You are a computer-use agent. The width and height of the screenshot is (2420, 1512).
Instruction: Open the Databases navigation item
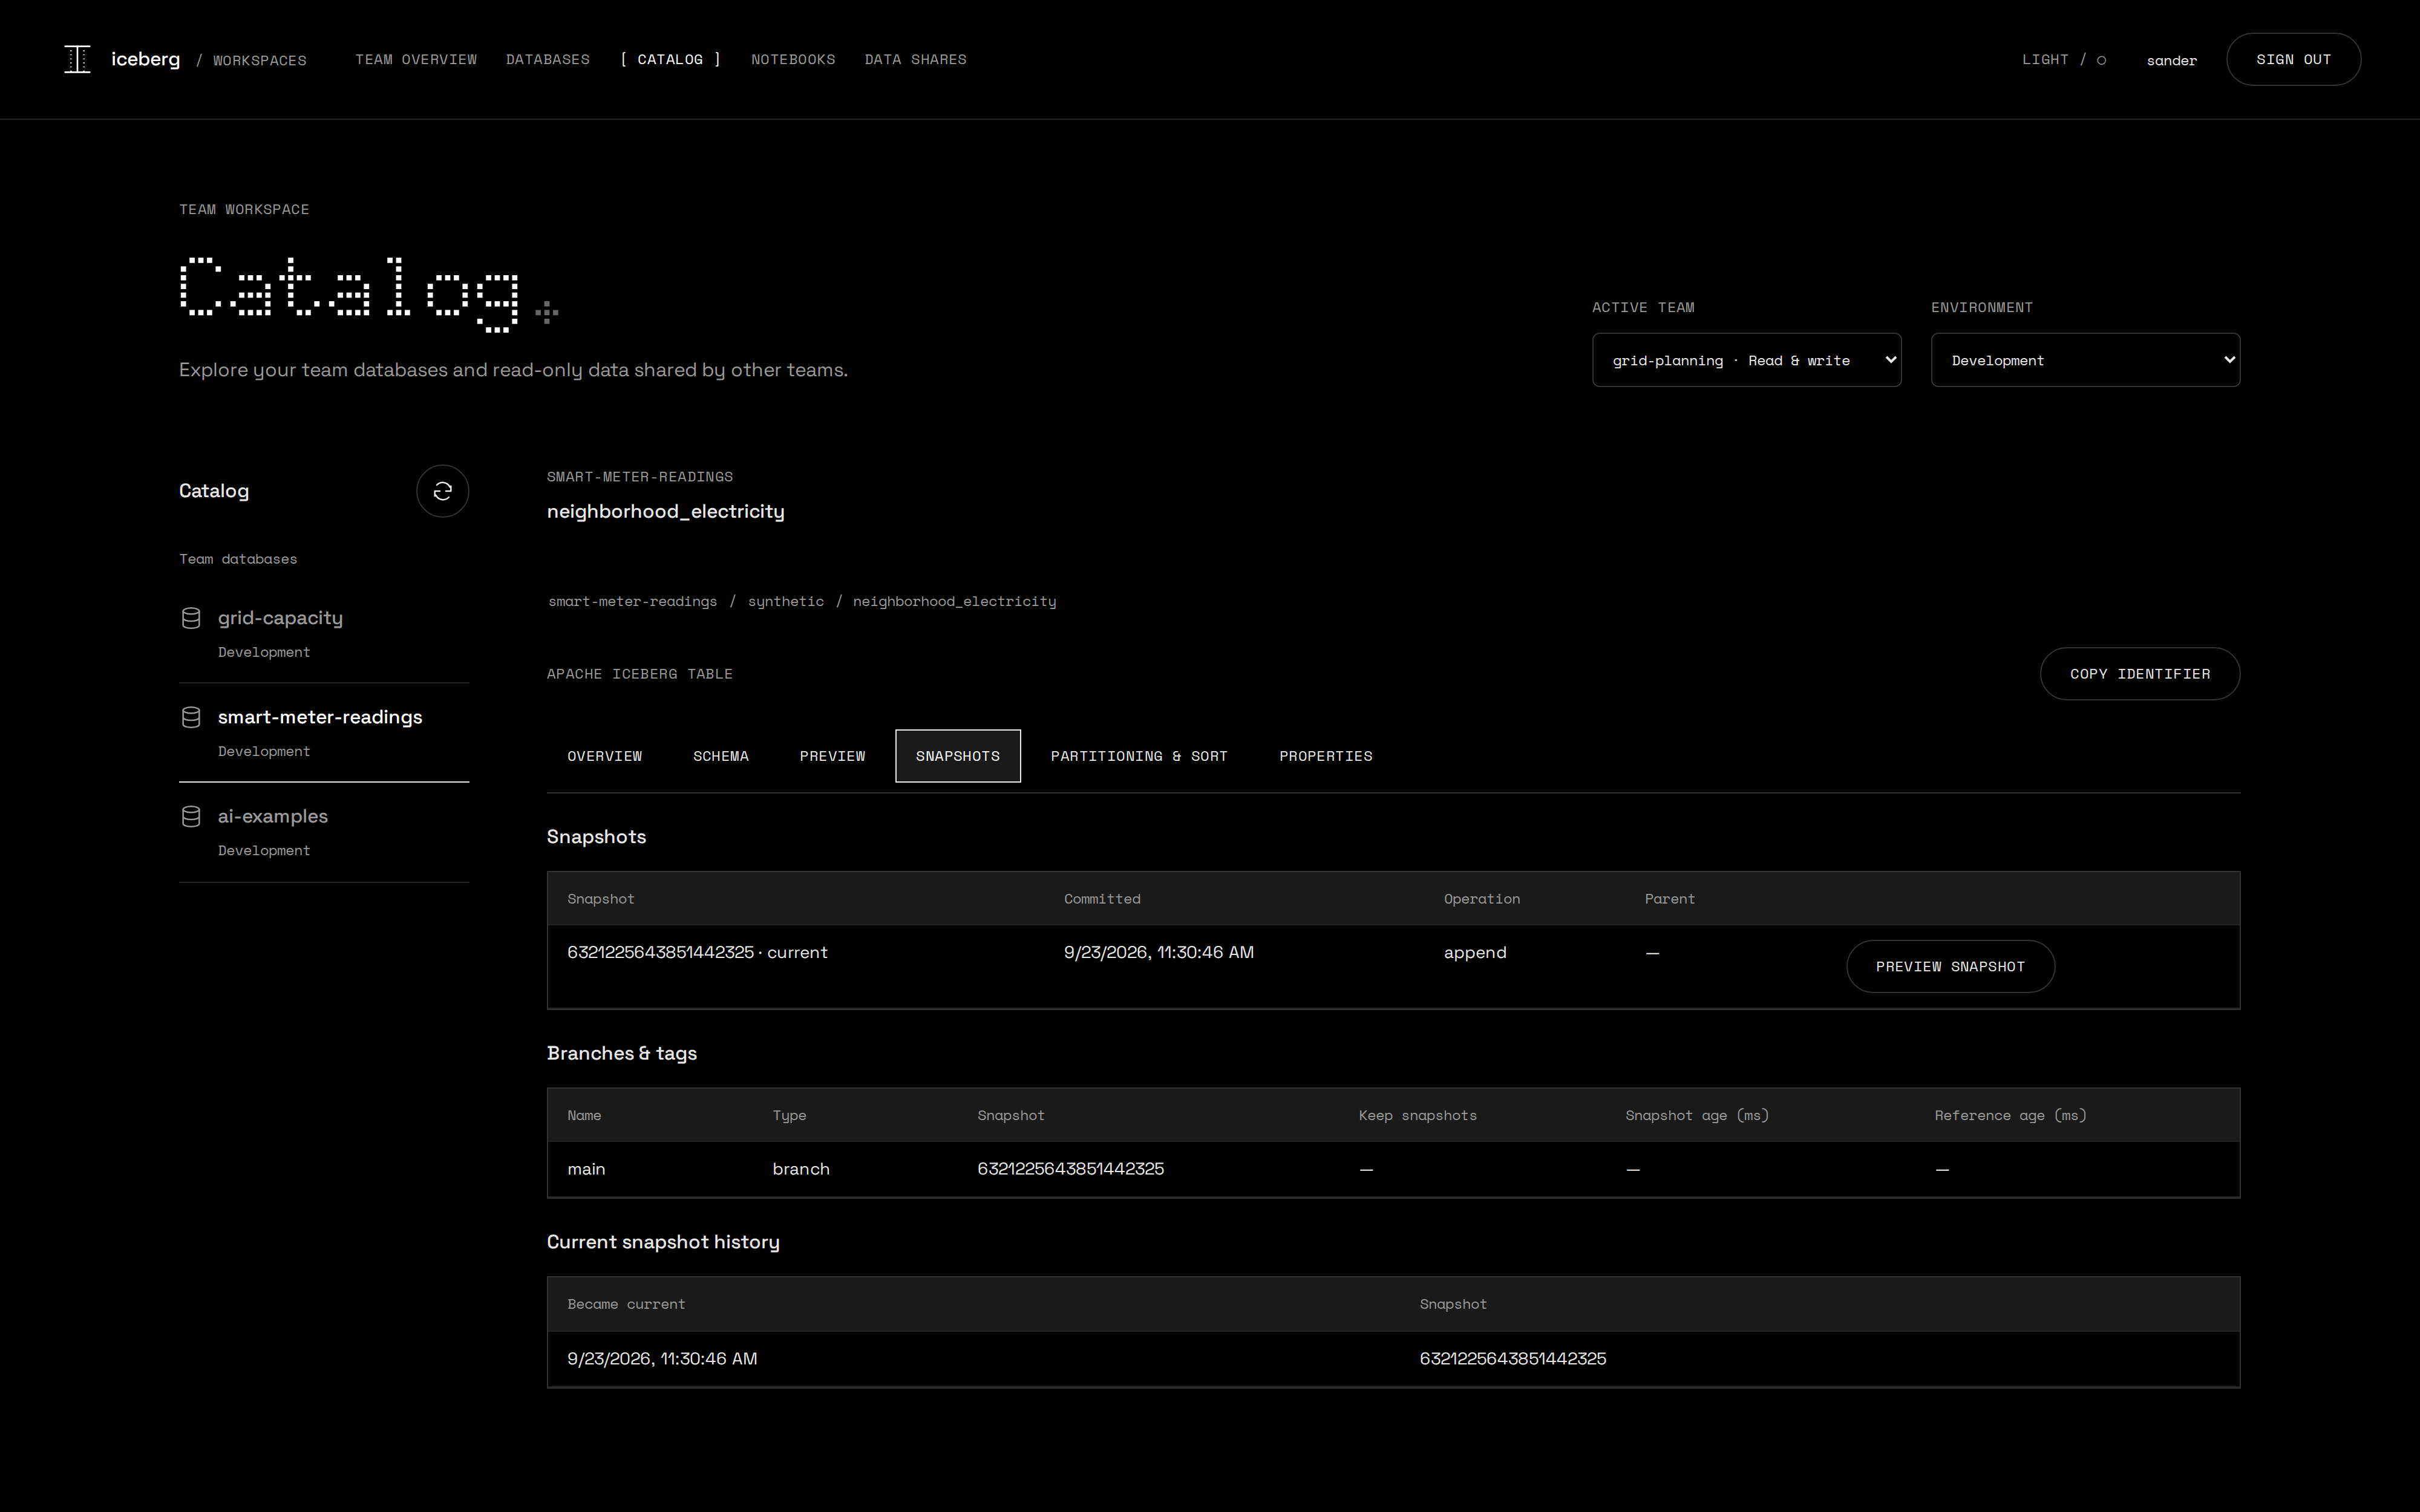click(x=548, y=60)
